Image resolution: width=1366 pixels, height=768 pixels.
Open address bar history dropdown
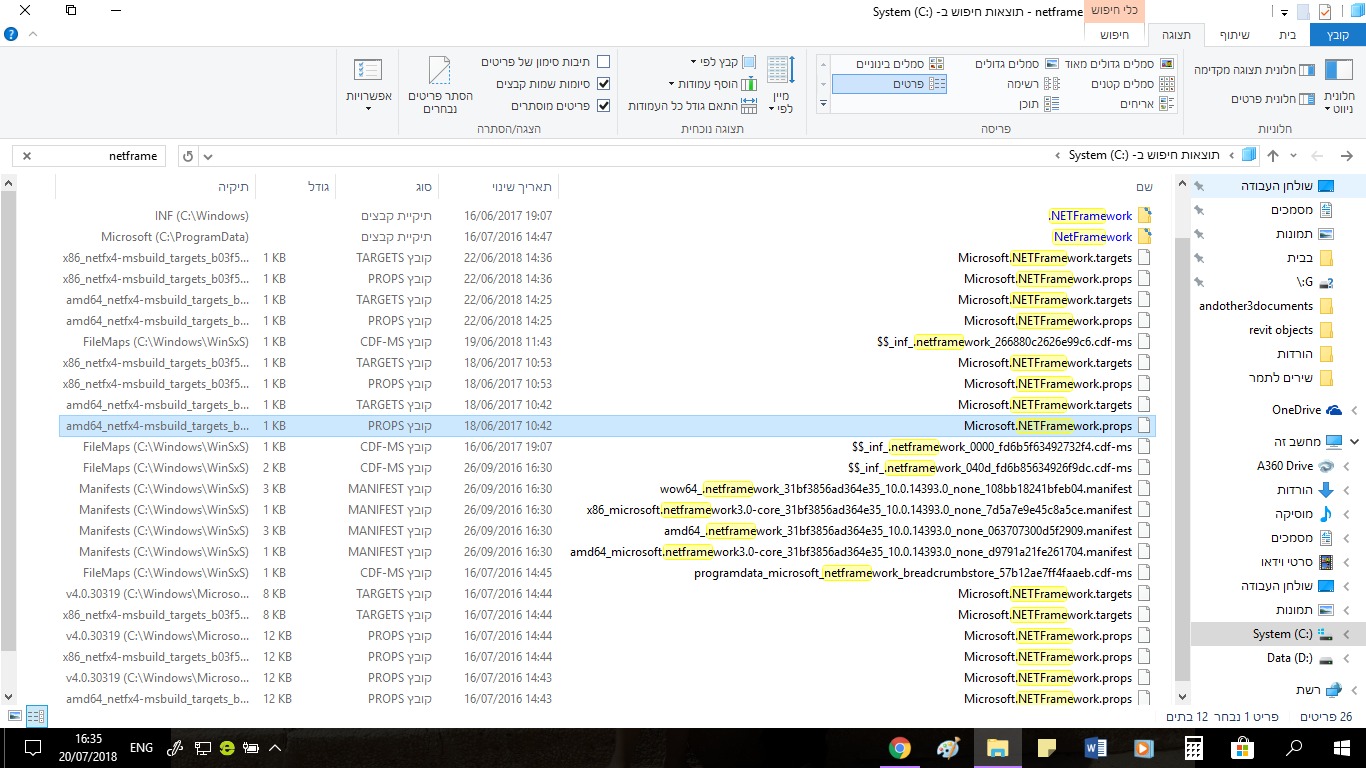(x=208, y=156)
